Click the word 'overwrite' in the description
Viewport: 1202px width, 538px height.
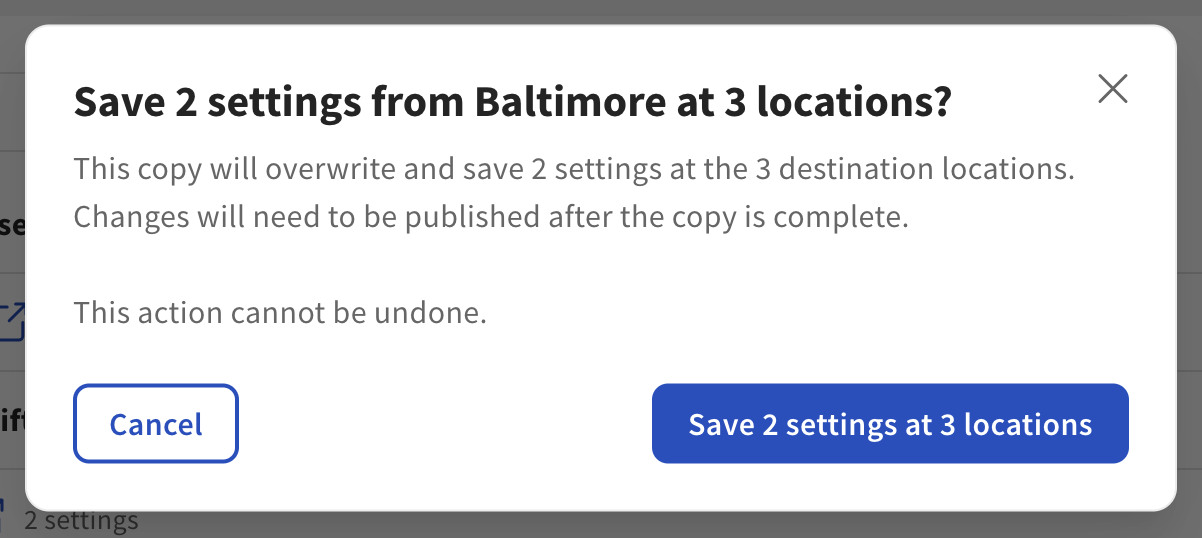[x=328, y=168]
